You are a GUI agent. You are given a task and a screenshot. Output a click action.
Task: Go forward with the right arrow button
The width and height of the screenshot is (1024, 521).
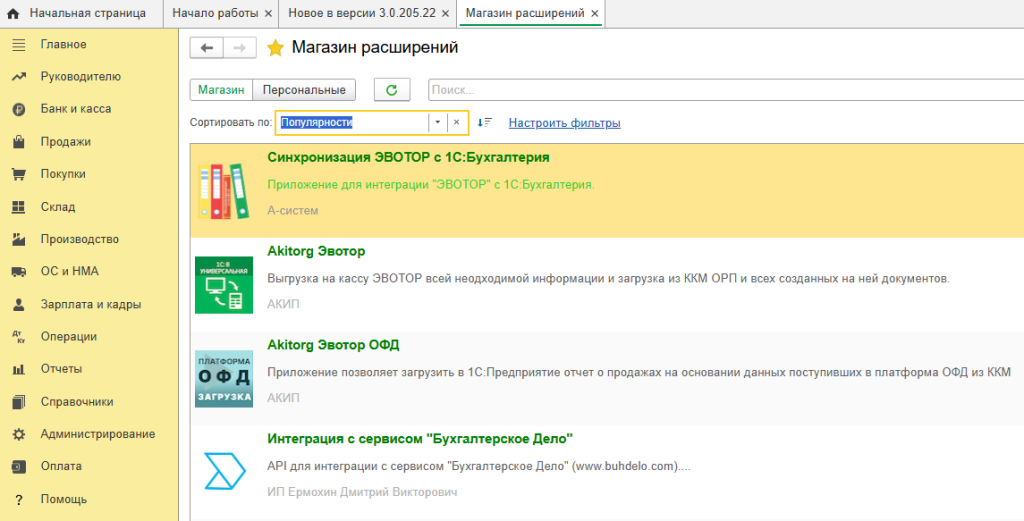point(239,48)
